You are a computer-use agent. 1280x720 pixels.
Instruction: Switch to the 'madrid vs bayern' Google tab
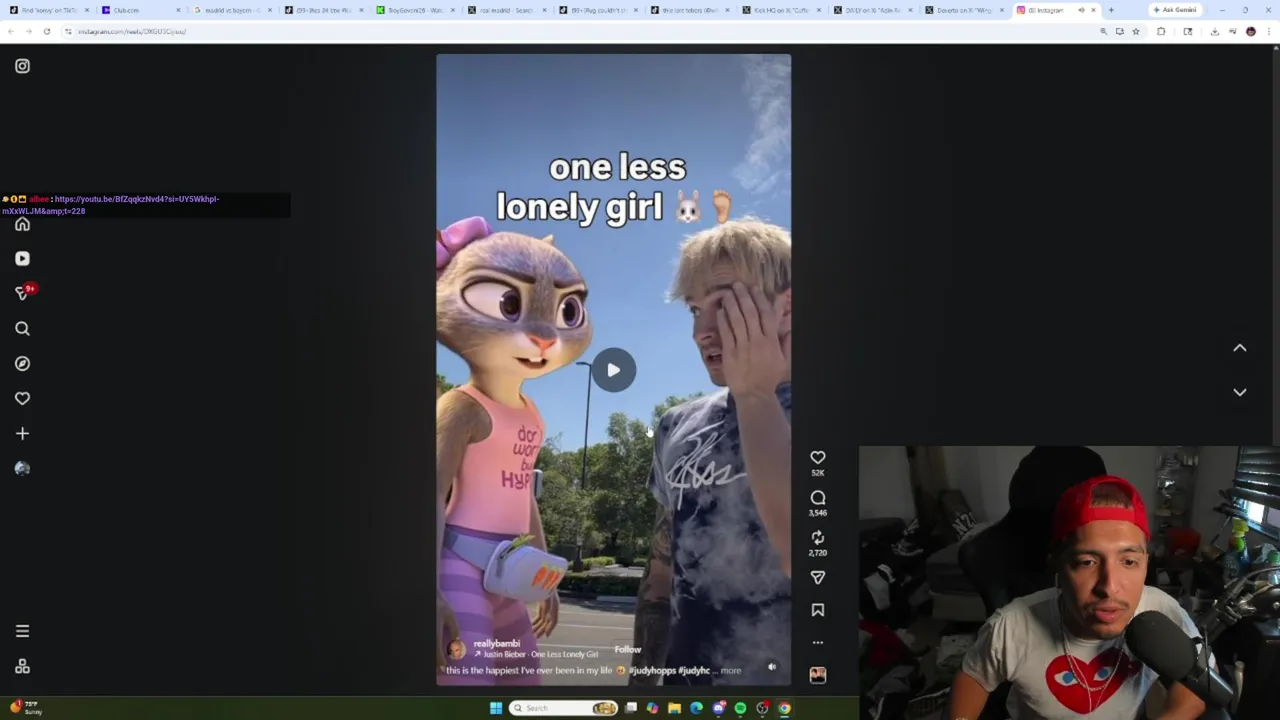[x=232, y=10]
